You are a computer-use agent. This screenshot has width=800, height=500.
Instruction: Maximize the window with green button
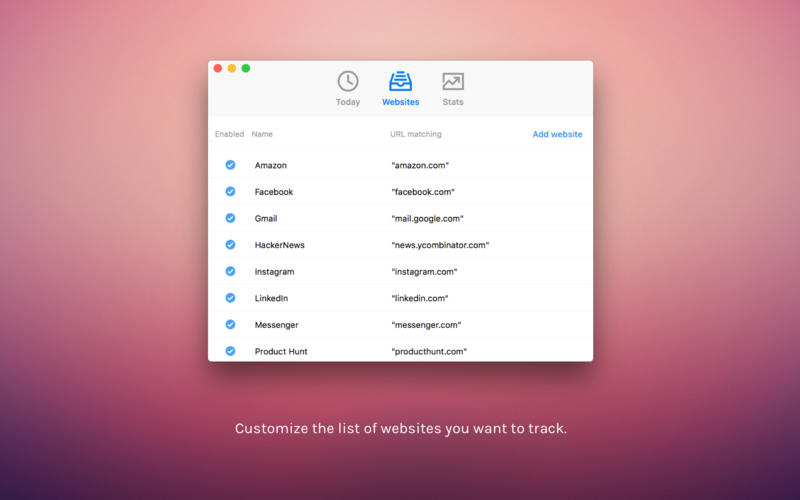pyautogui.click(x=246, y=68)
